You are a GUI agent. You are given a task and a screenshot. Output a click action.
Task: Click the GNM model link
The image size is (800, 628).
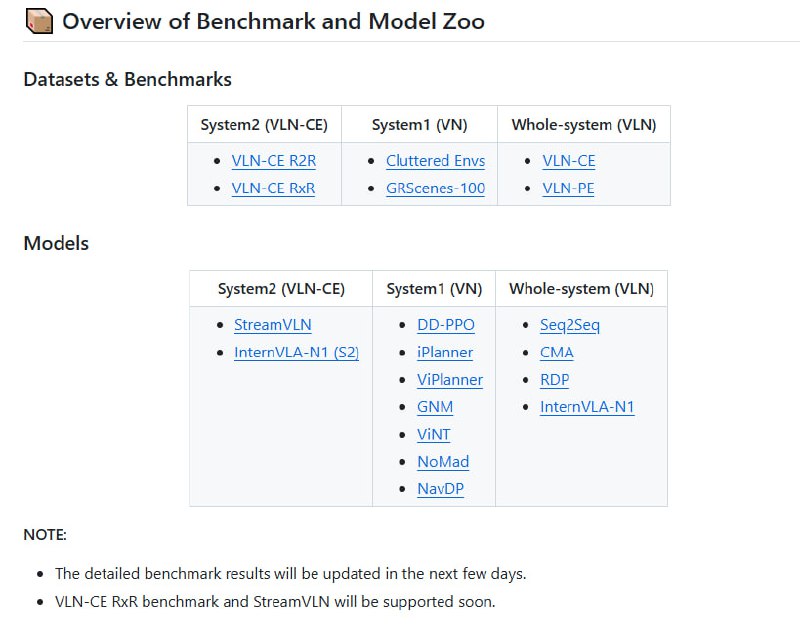tap(435, 407)
